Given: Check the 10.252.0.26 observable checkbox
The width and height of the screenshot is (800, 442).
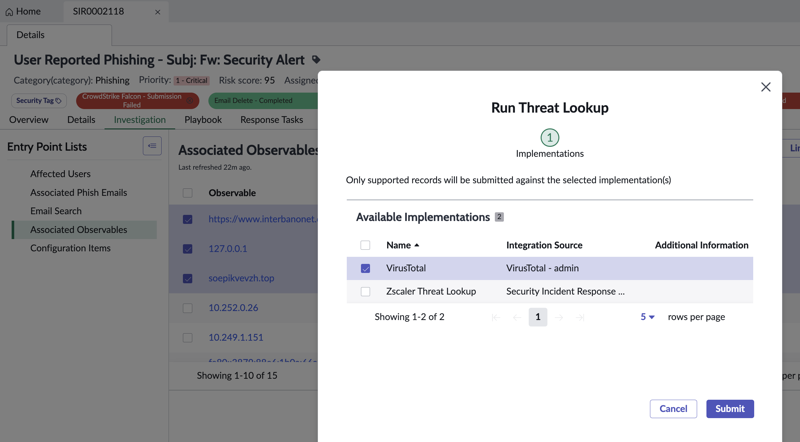Looking at the screenshot, I should click(x=188, y=308).
